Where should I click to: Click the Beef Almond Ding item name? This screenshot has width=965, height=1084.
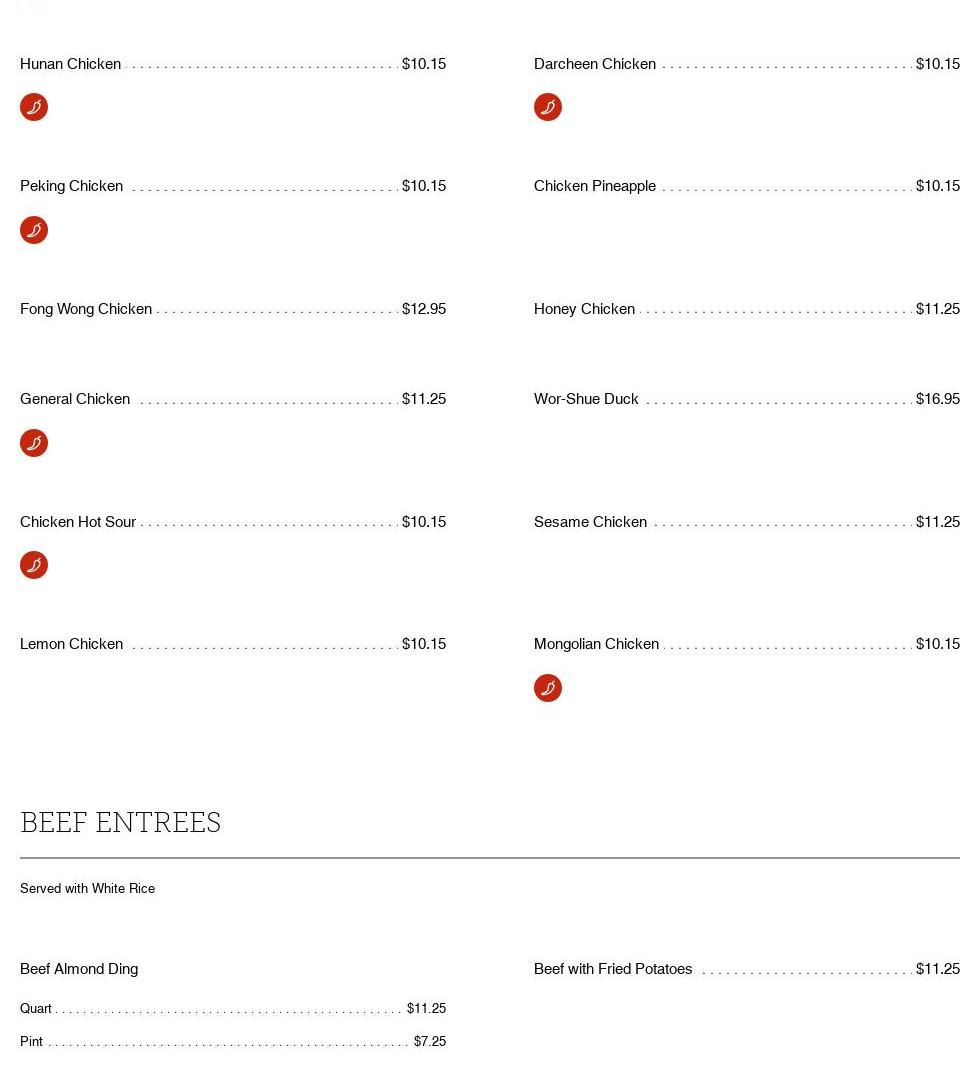click(x=79, y=969)
